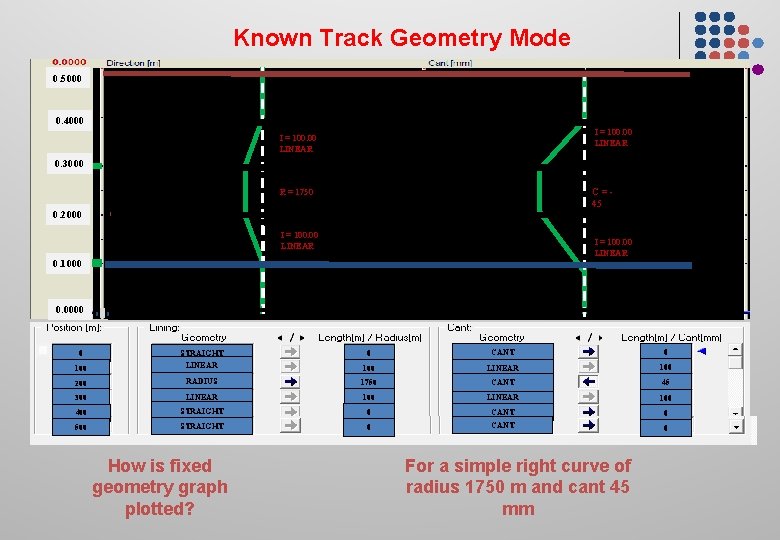Screen dimensions: 780x540
Task: Toggle Cant direction arrow on the first CANT row
Action: [x=588, y=352]
